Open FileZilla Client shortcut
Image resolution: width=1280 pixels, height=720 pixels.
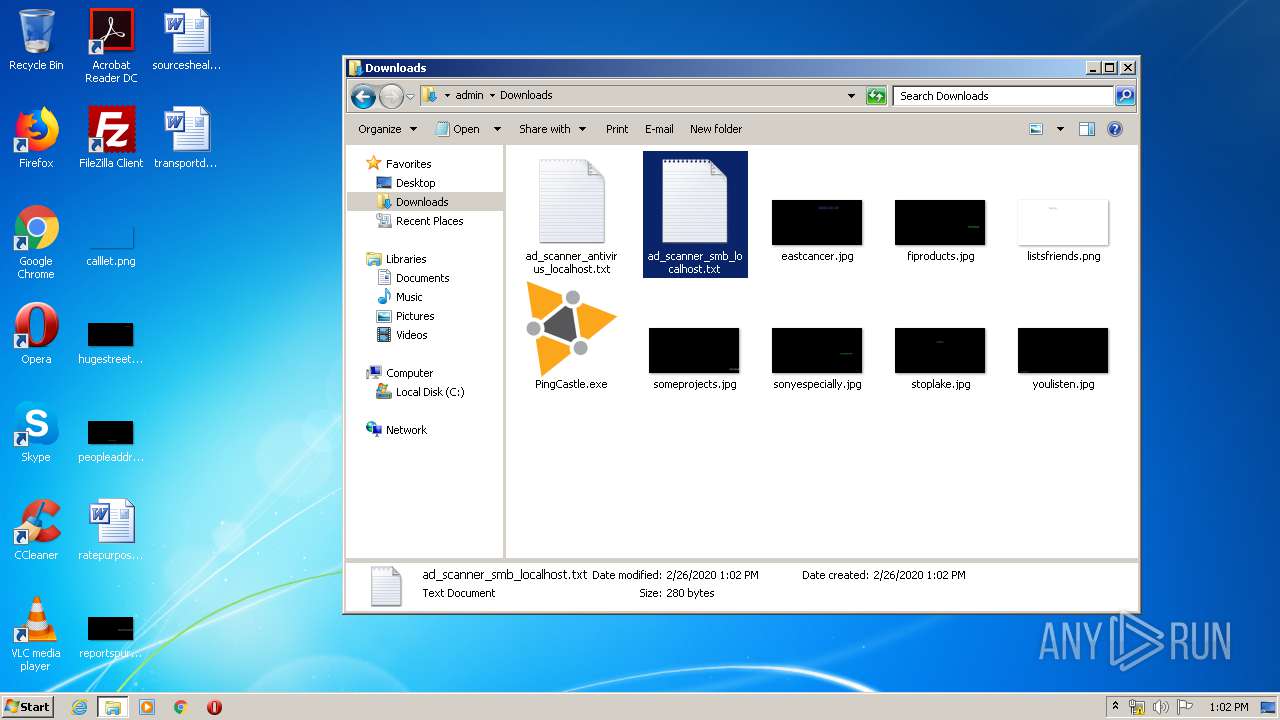(x=111, y=138)
